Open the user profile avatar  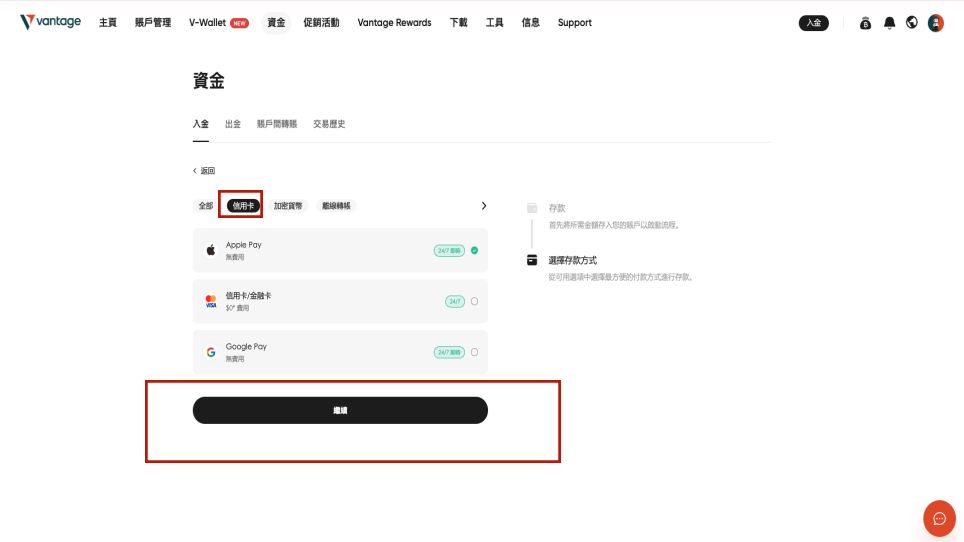(x=936, y=23)
